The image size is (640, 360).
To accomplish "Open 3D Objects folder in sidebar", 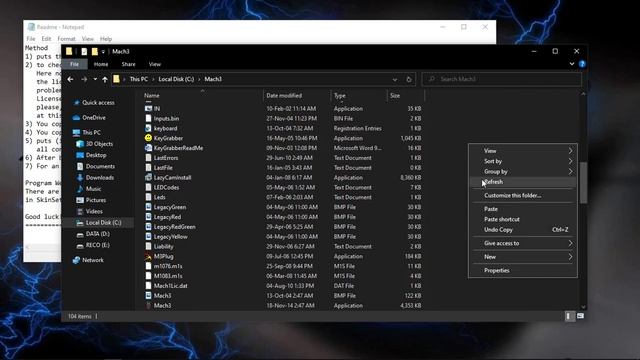I will point(99,144).
